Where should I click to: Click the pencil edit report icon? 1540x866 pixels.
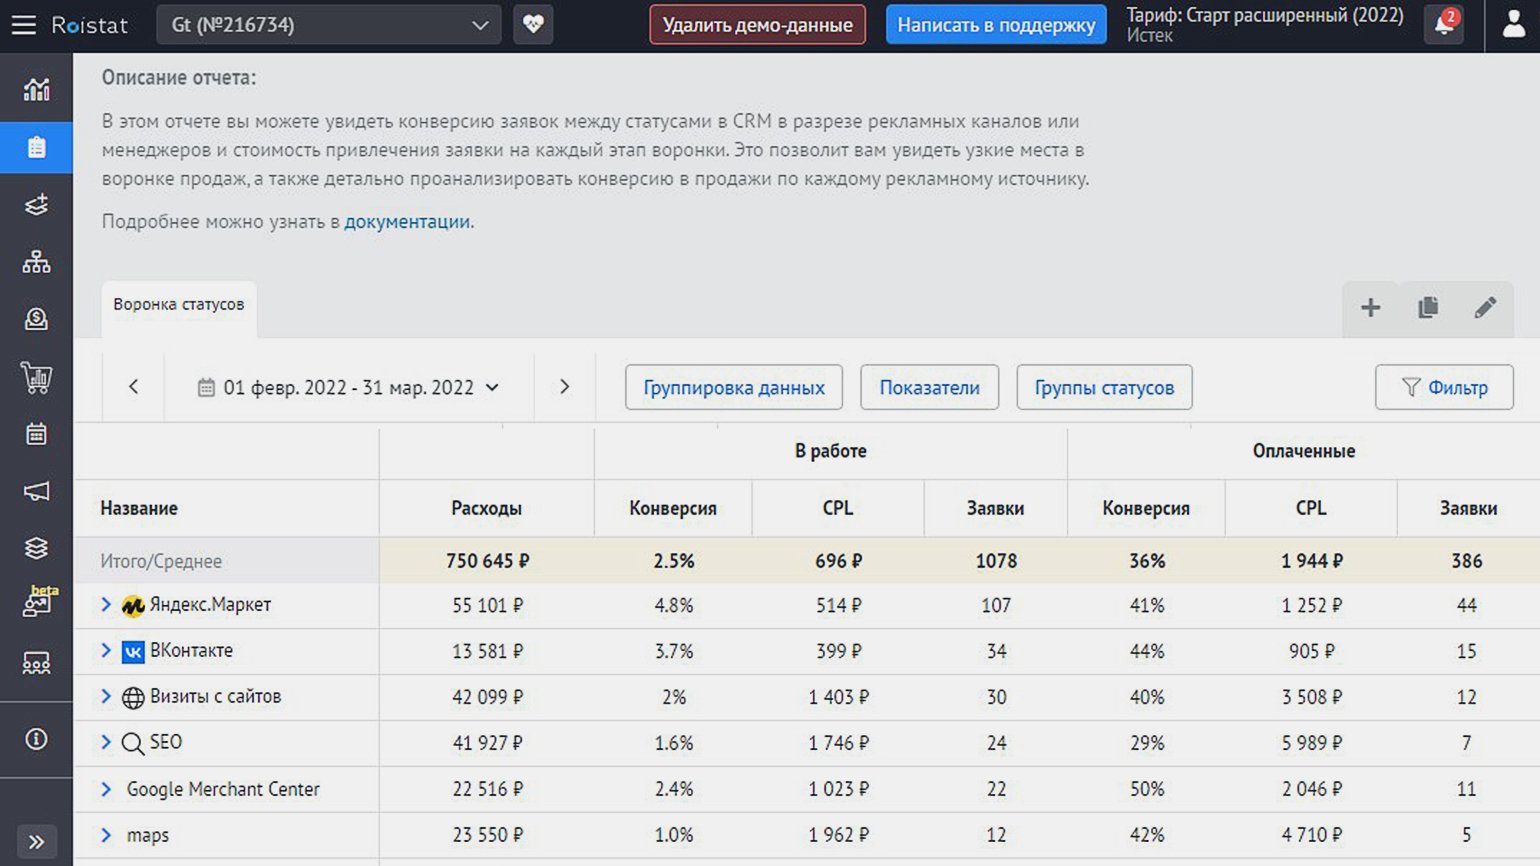tap(1485, 308)
